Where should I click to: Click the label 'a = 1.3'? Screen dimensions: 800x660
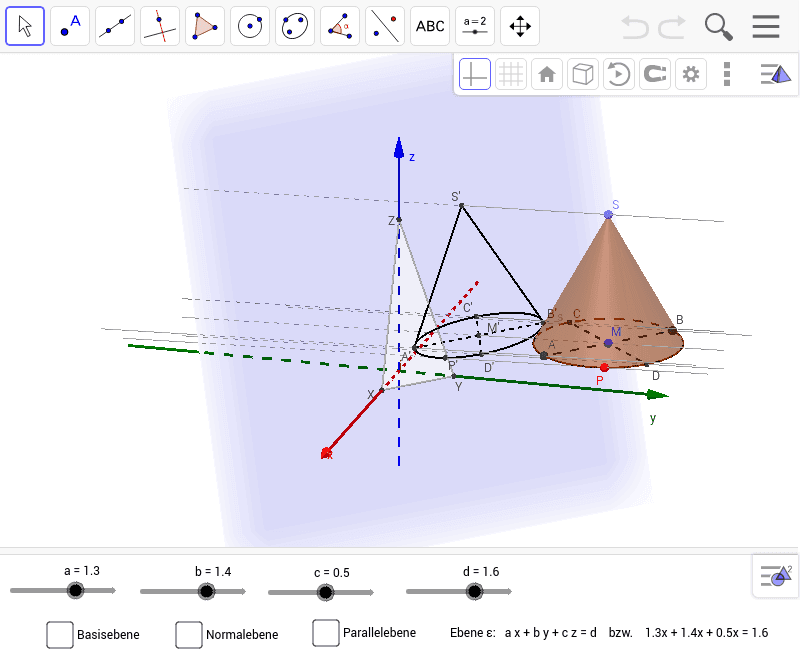point(82,571)
